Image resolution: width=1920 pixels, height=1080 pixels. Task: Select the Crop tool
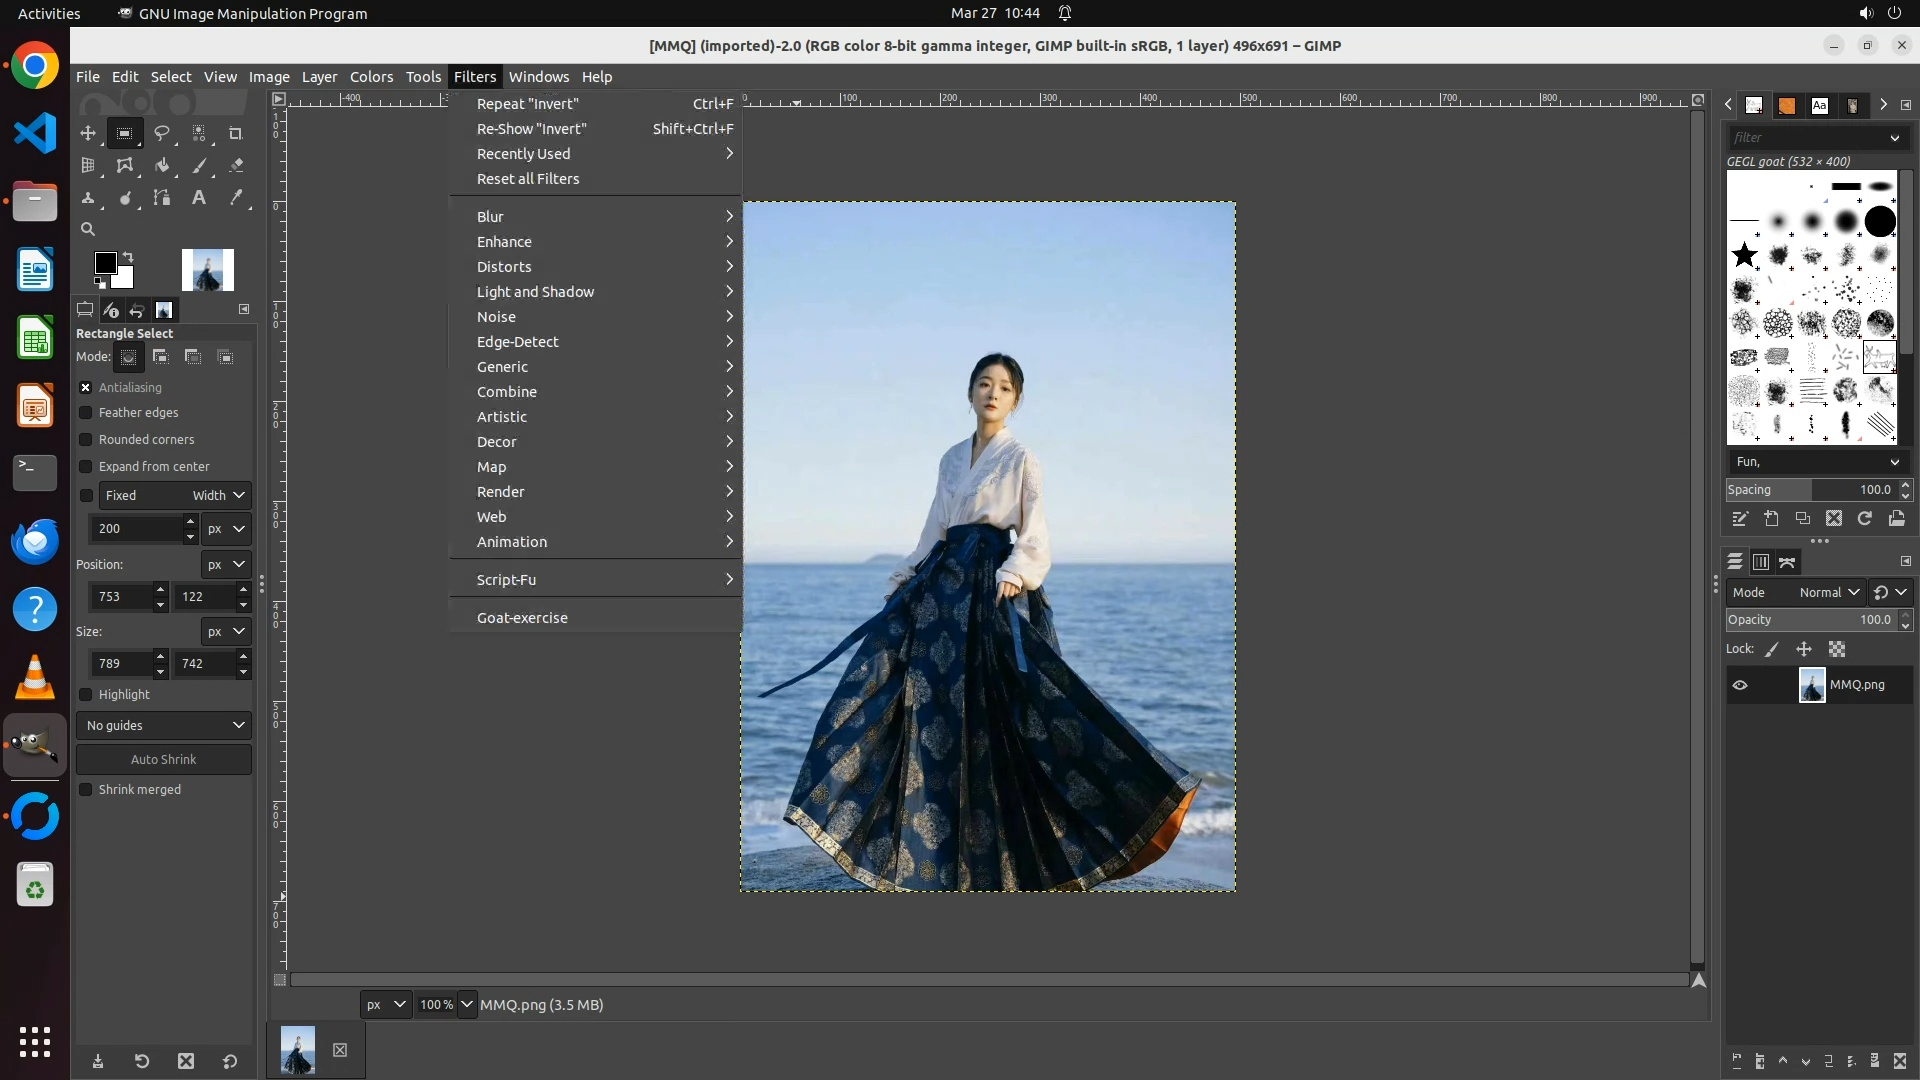click(236, 133)
